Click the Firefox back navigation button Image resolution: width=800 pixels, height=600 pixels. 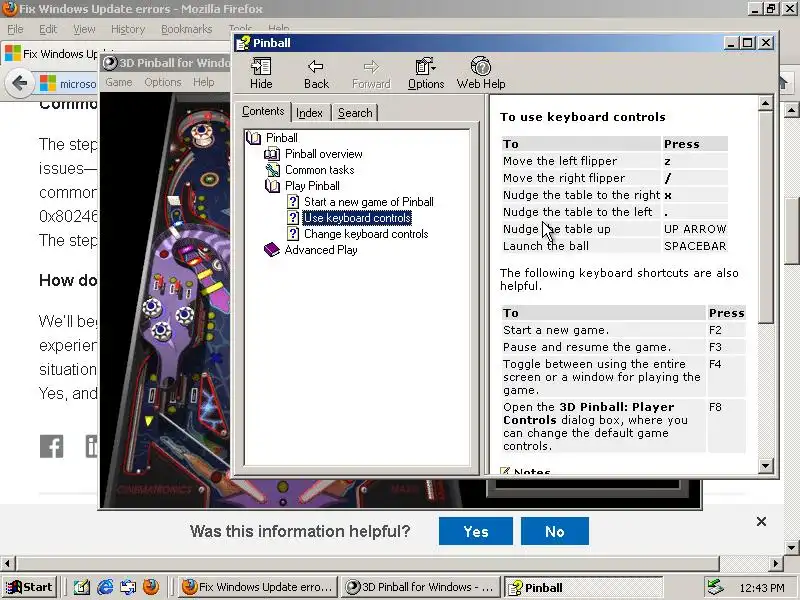coord(19,83)
